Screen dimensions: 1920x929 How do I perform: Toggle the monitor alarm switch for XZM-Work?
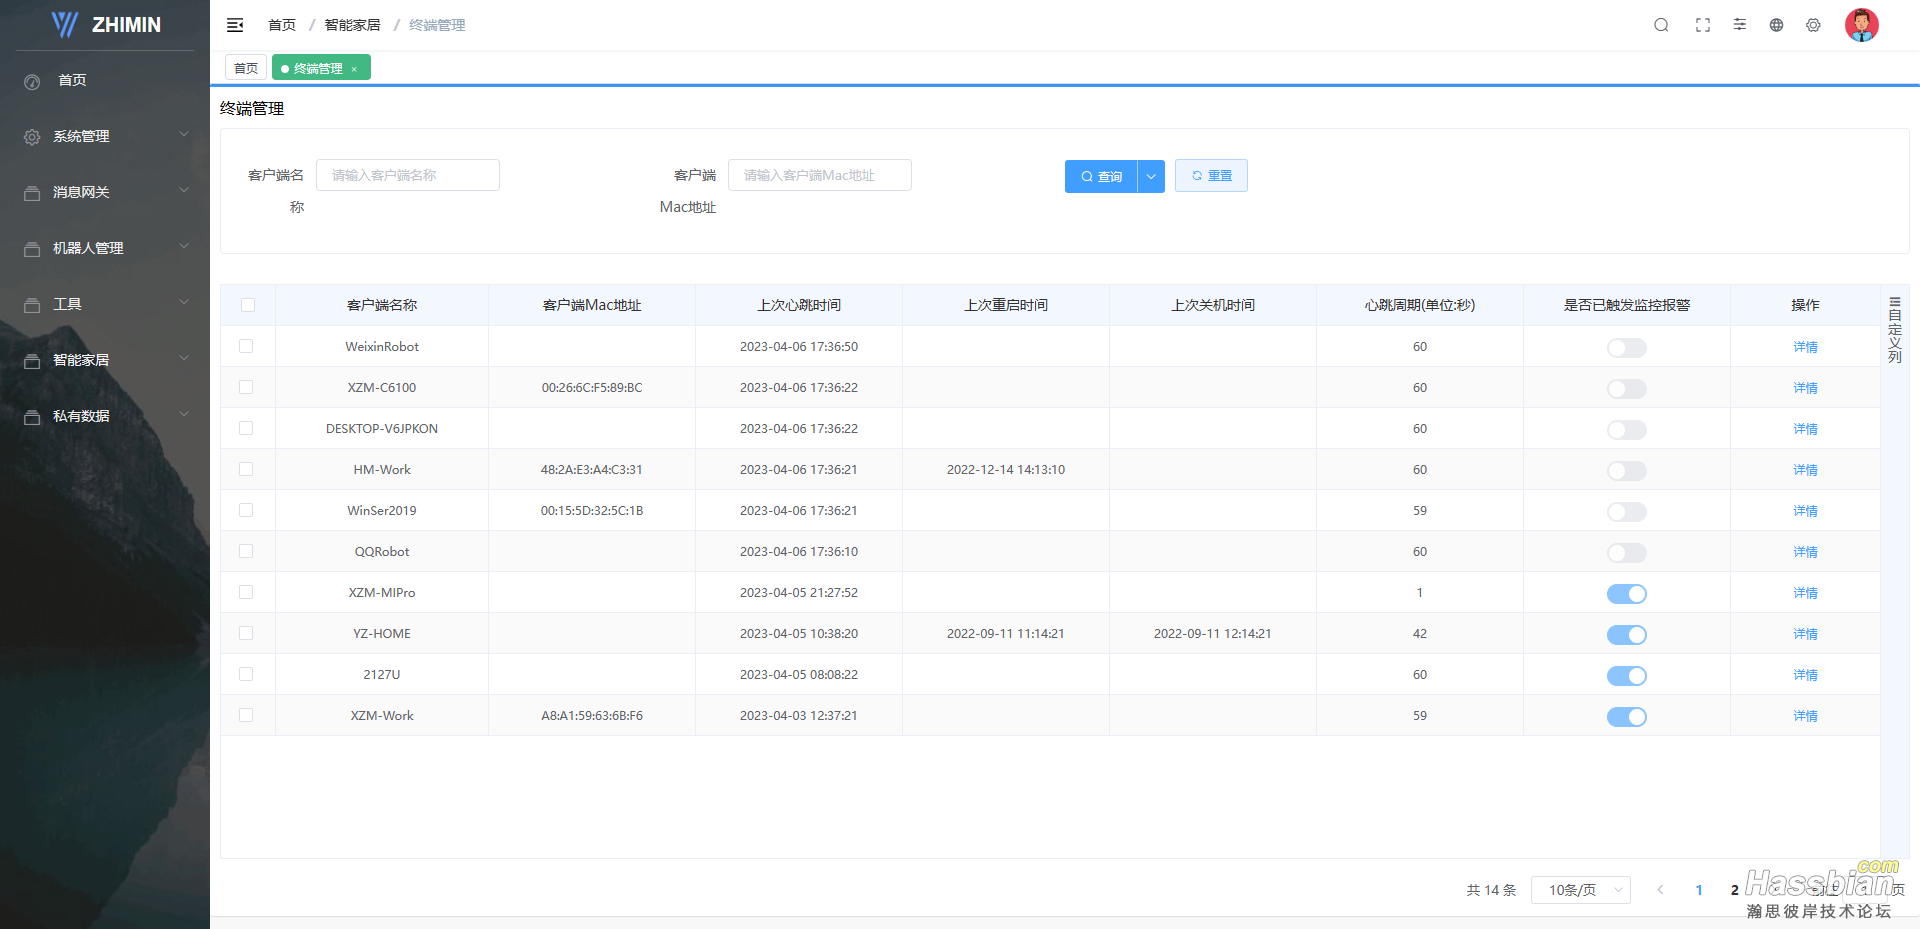click(1626, 717)
